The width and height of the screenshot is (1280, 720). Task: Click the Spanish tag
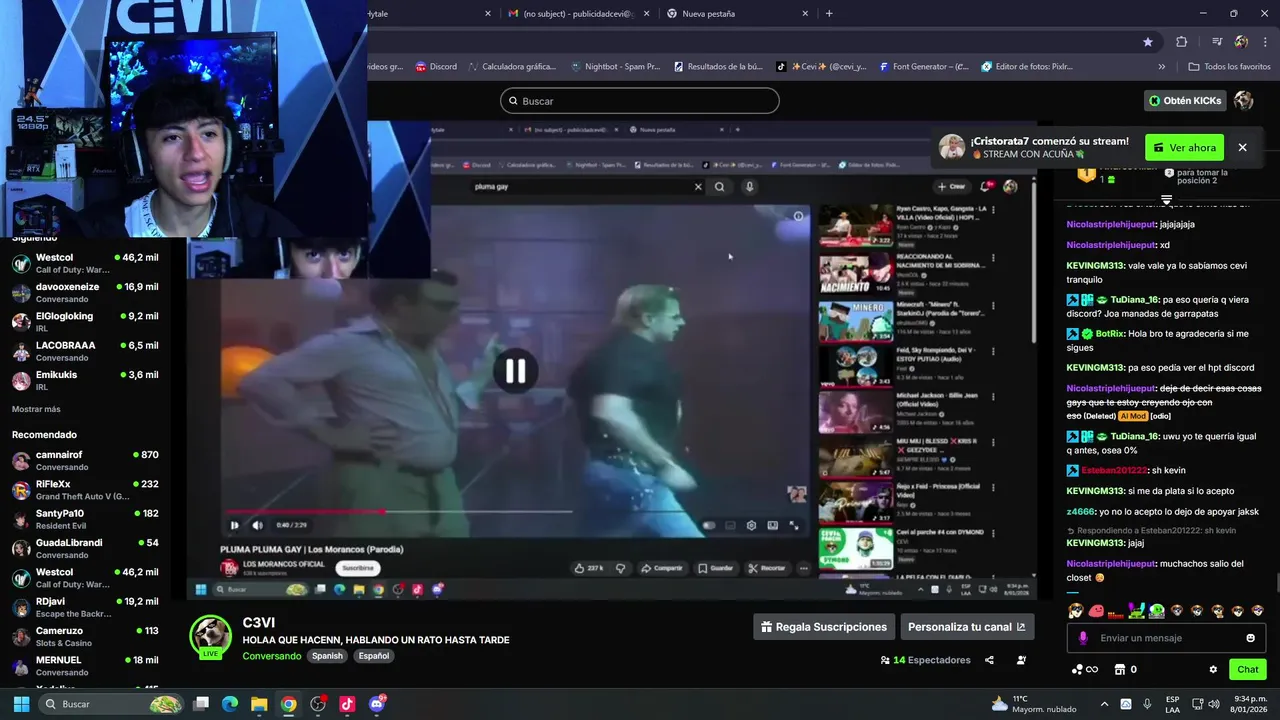coord(327,656)
